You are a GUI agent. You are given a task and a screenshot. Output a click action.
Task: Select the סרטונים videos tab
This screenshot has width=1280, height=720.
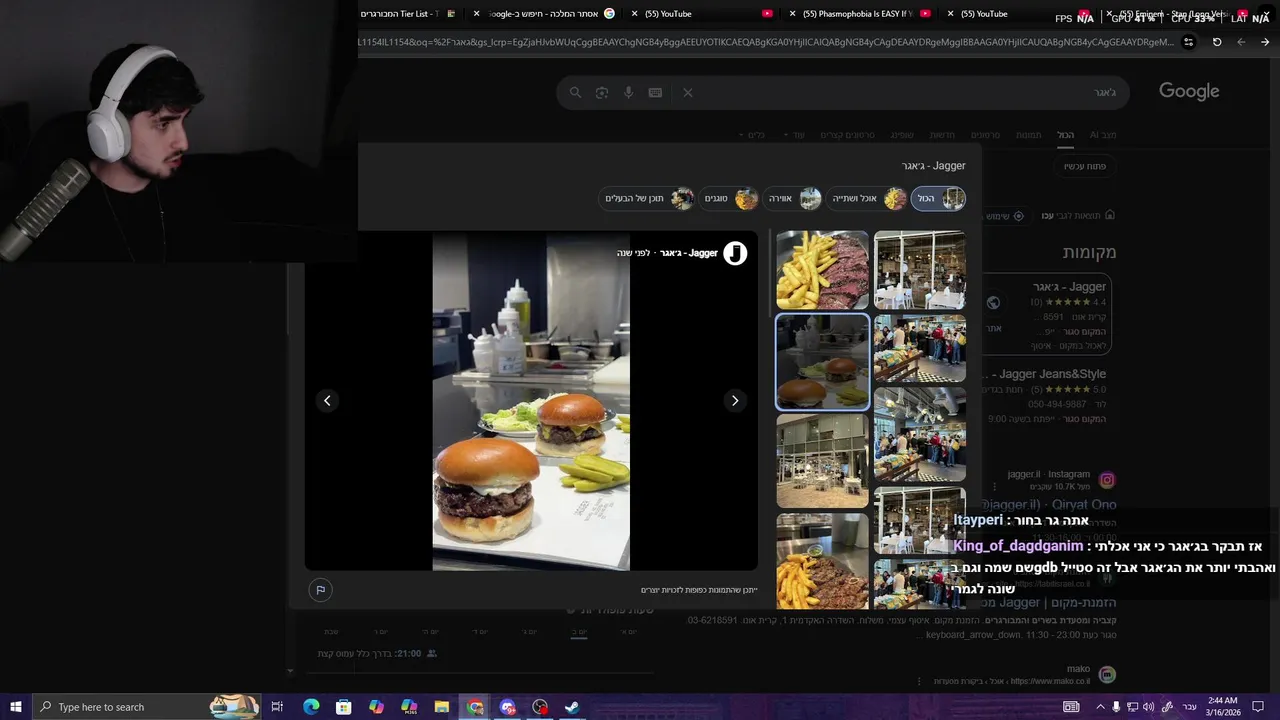pyautogui.click(x=985, y=135)
